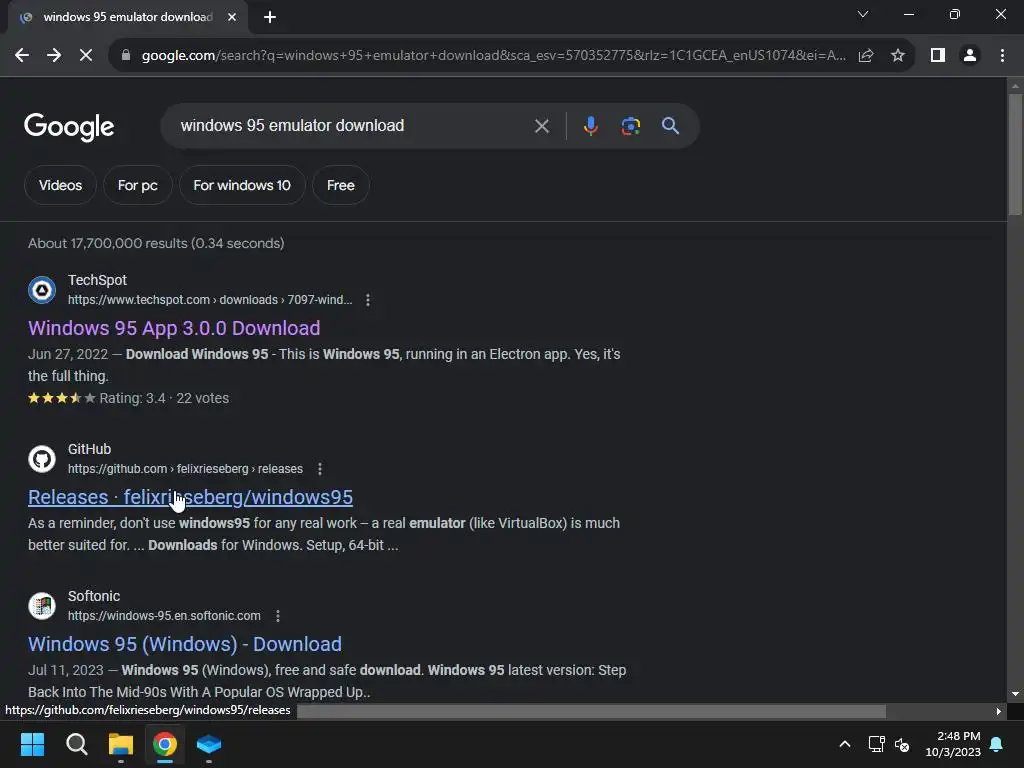Open a new browser tab

(270, 17)
